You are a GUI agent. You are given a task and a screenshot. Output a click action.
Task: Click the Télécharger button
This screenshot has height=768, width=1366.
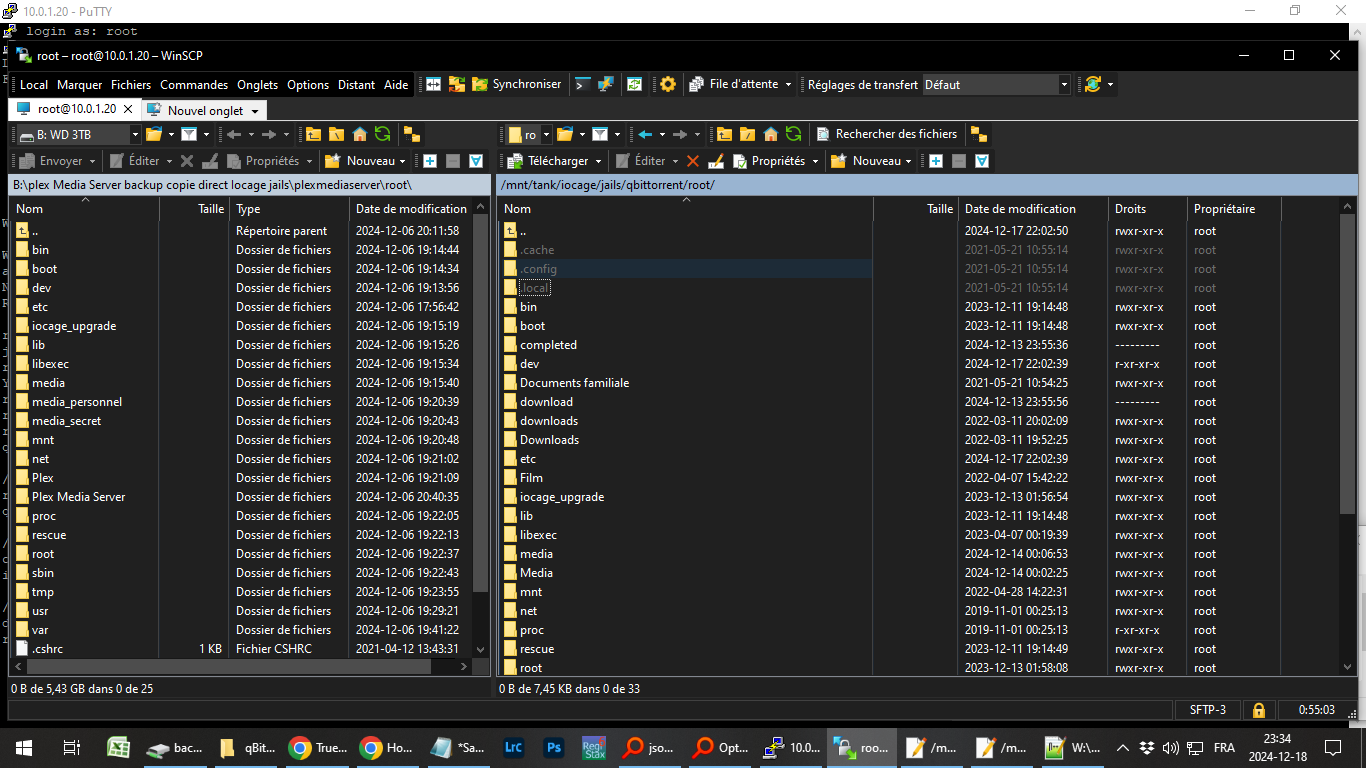click(x=548, y=161)
